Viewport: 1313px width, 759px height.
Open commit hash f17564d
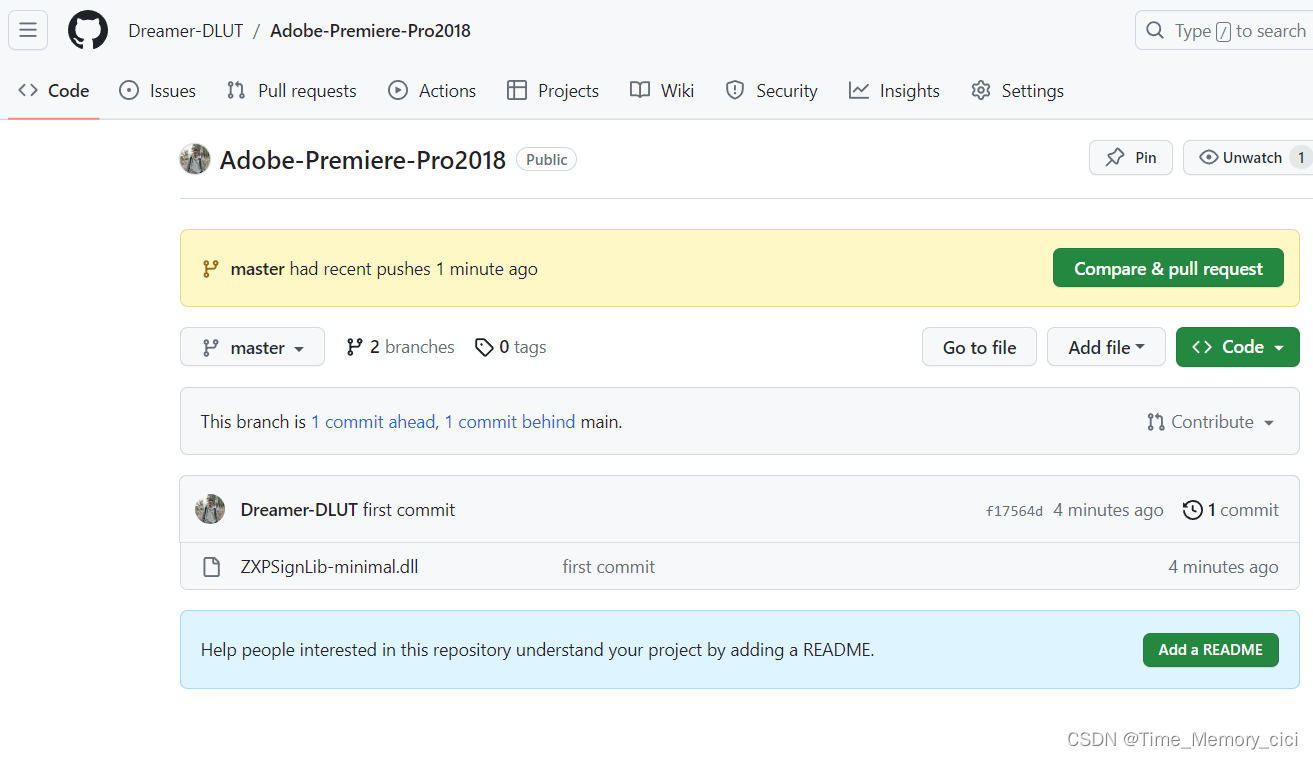[1014, 511]
